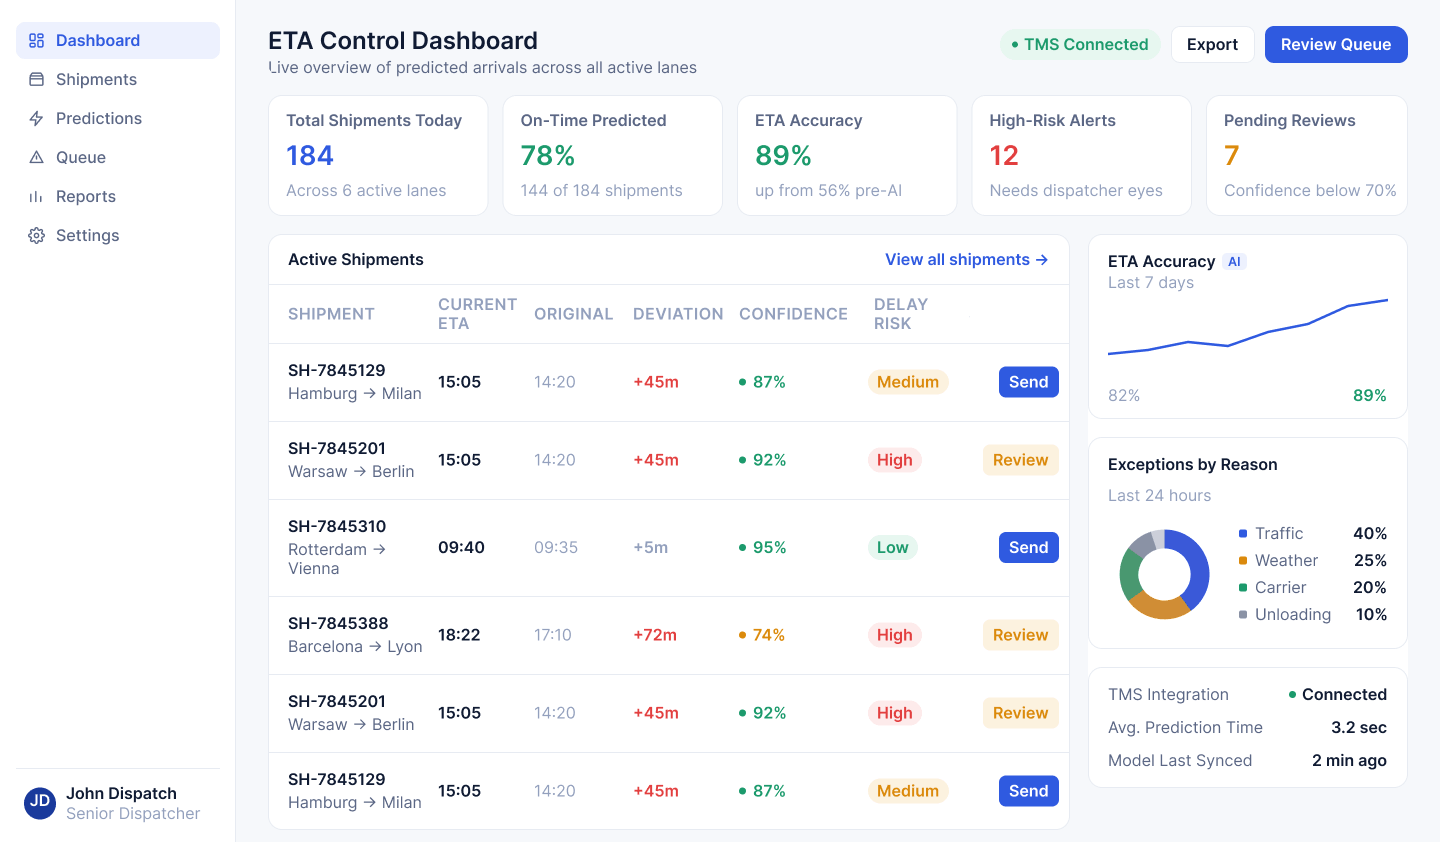Viewport: 1440px width, 842px height.
Task: Open Dashboard in the sidebar
Action: point(118,40)
